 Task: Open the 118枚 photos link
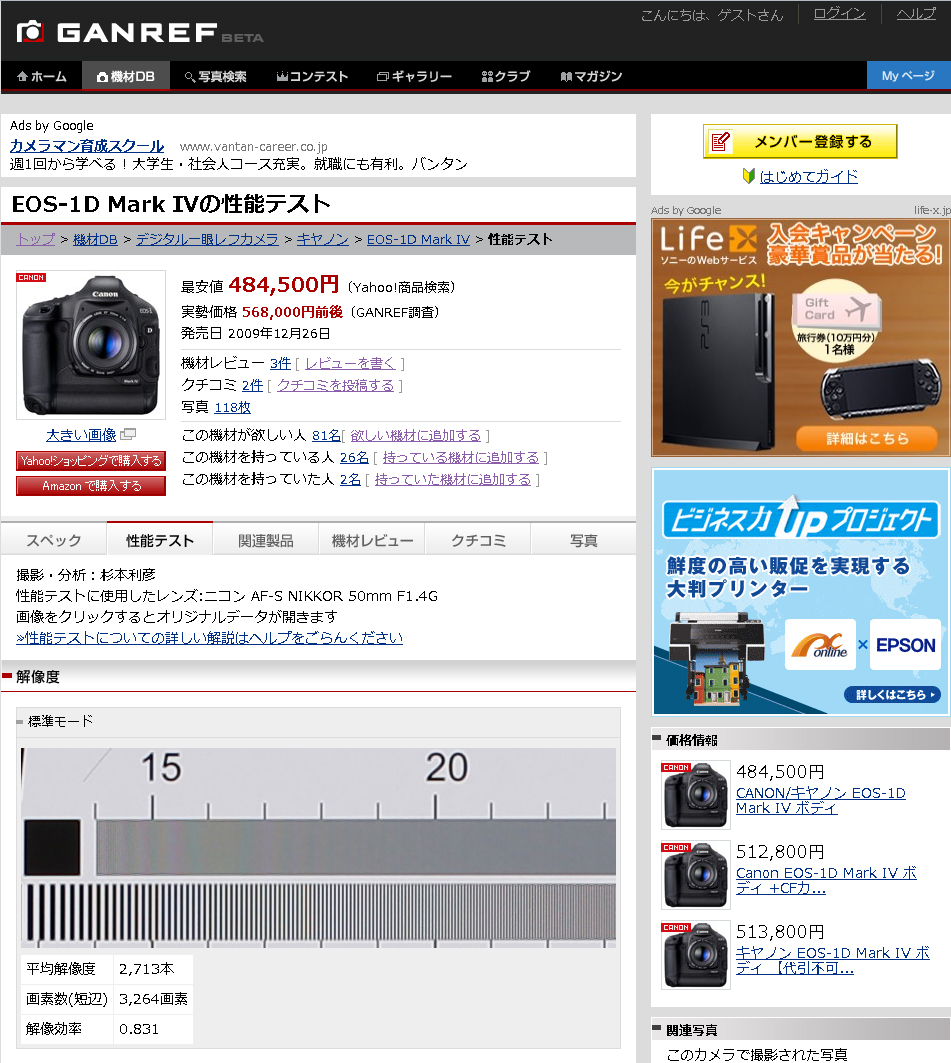(x=234, y=407)
